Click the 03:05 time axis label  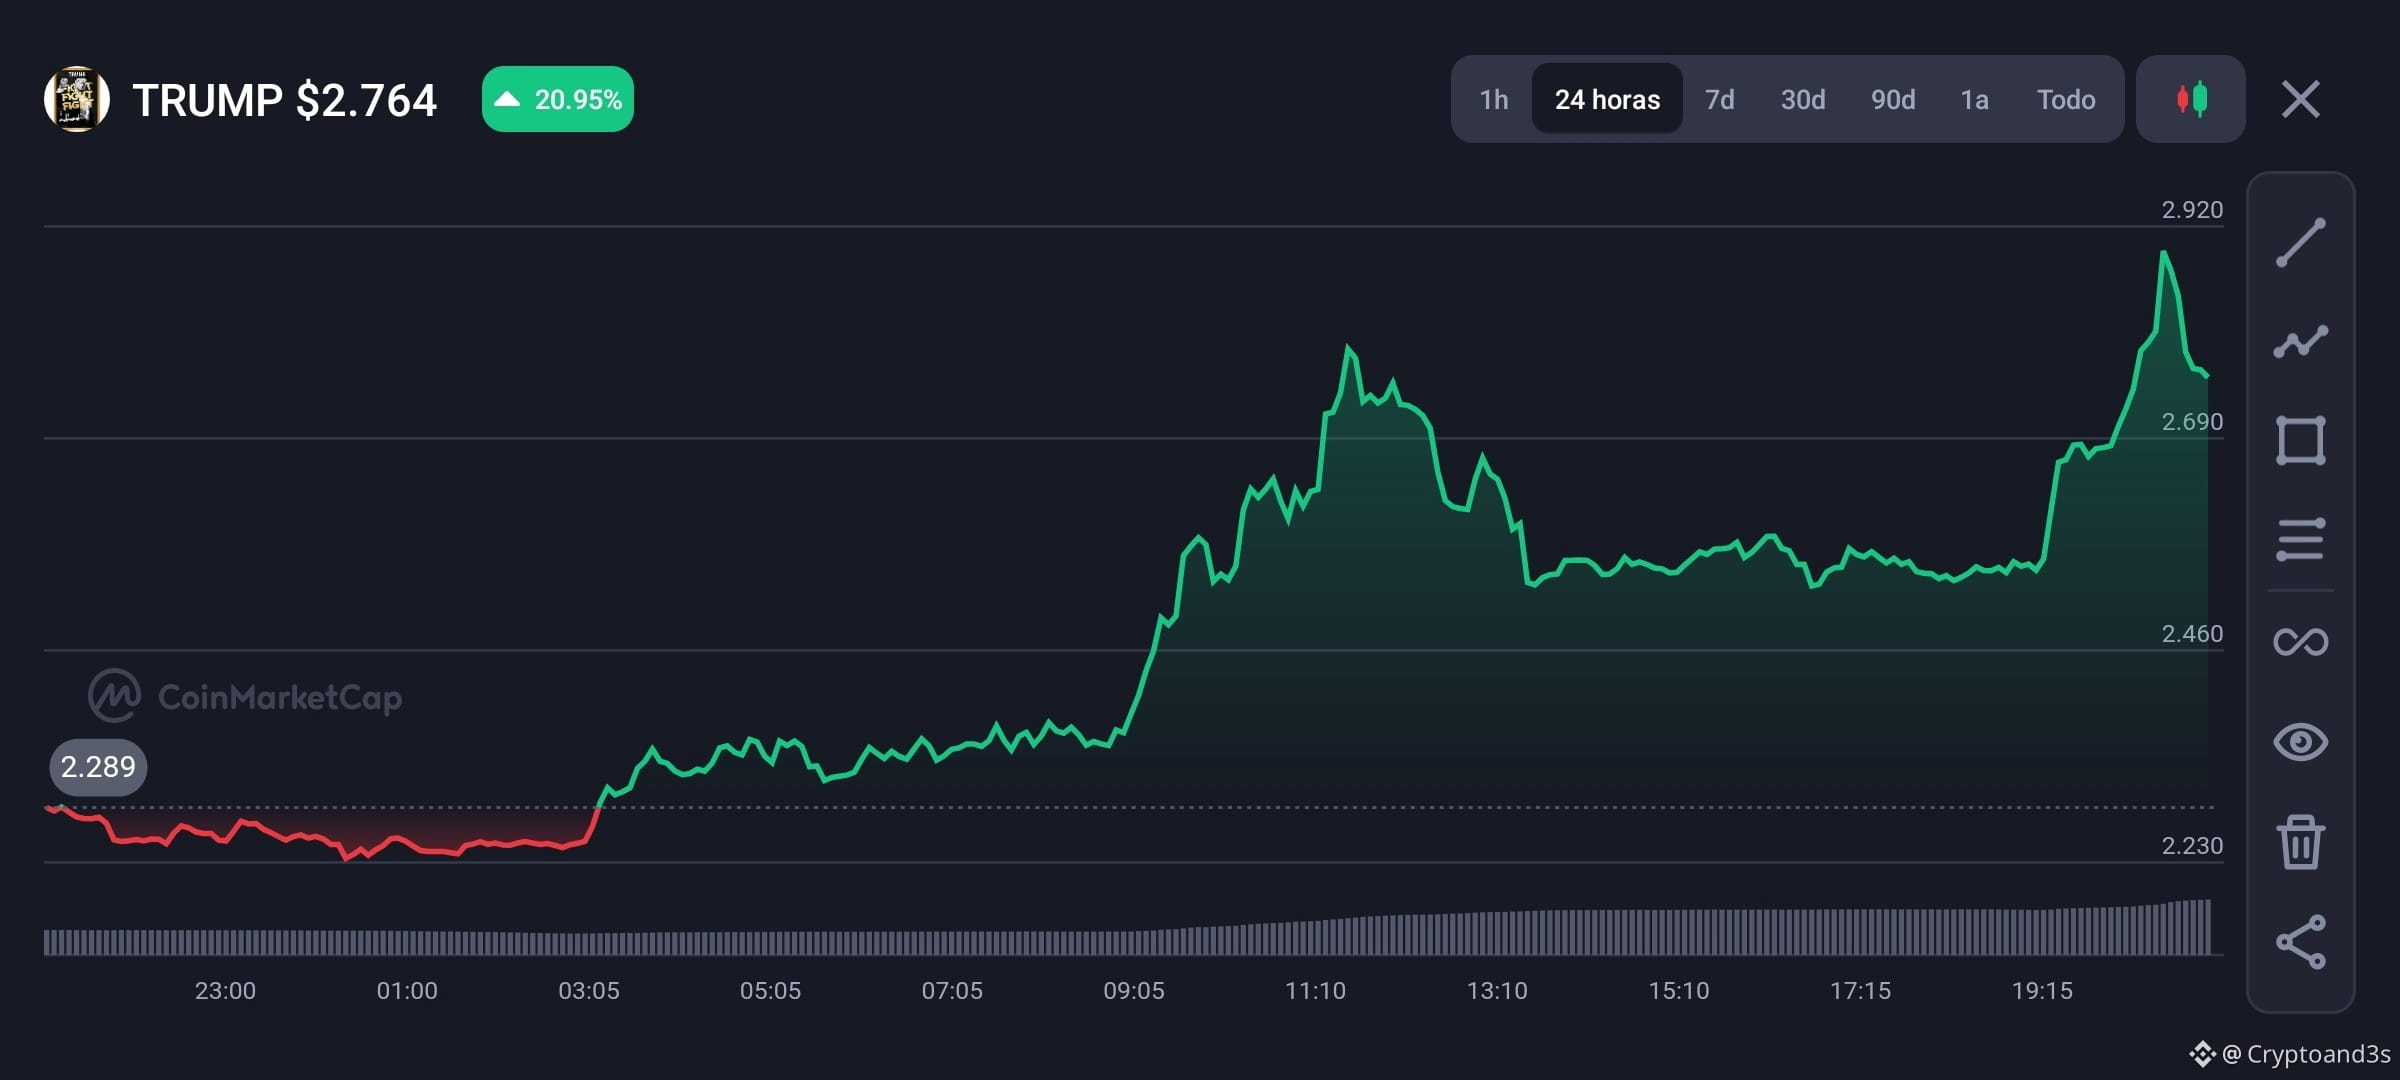point(589,991)
